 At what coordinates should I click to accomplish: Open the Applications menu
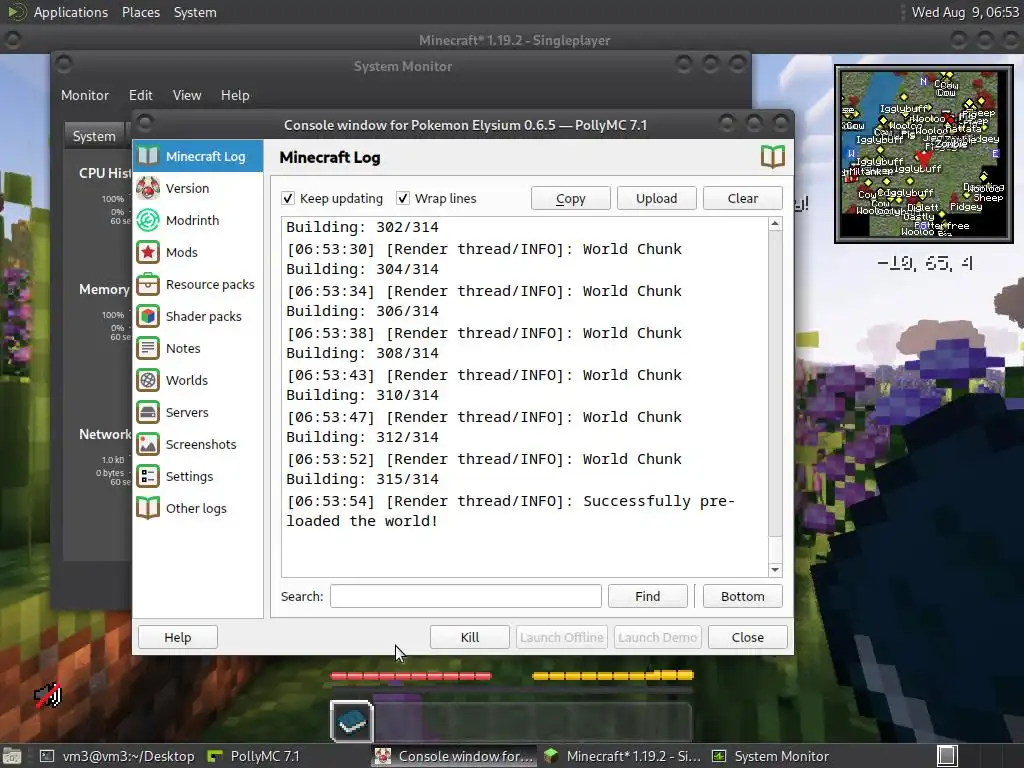point(71,12)
